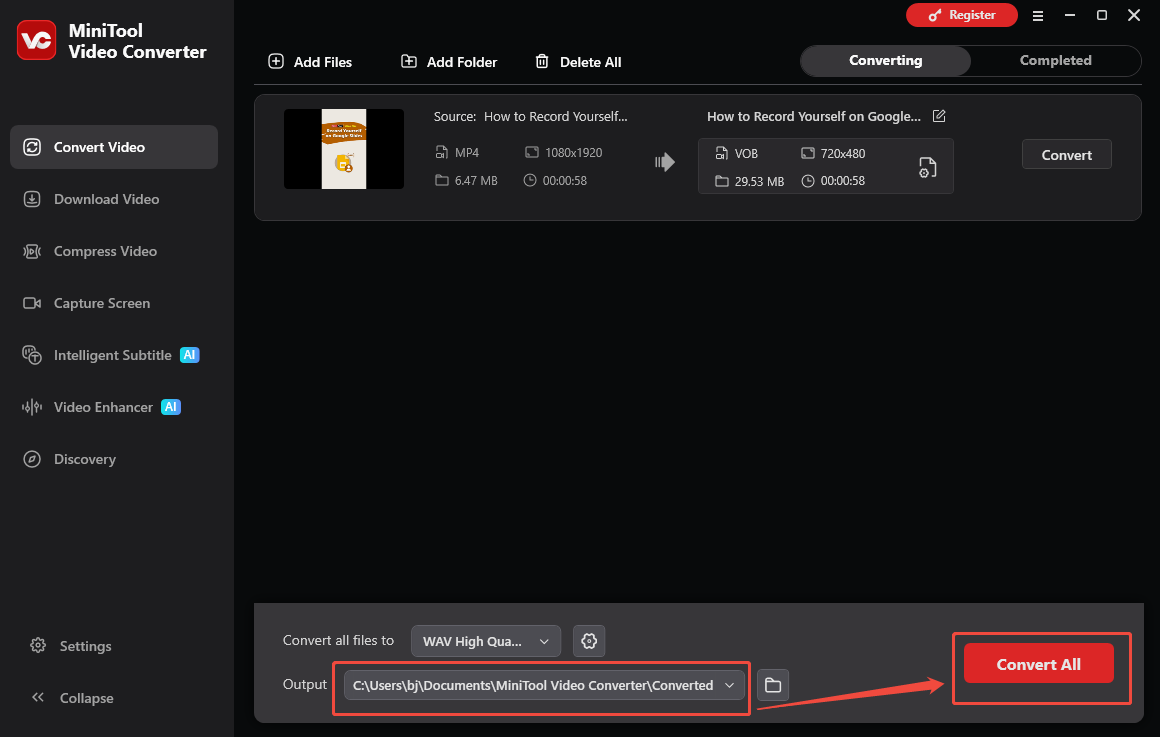Open output format settings file-gear icon
This screenshot has height=737, width=1160.
tap(927, 167)
